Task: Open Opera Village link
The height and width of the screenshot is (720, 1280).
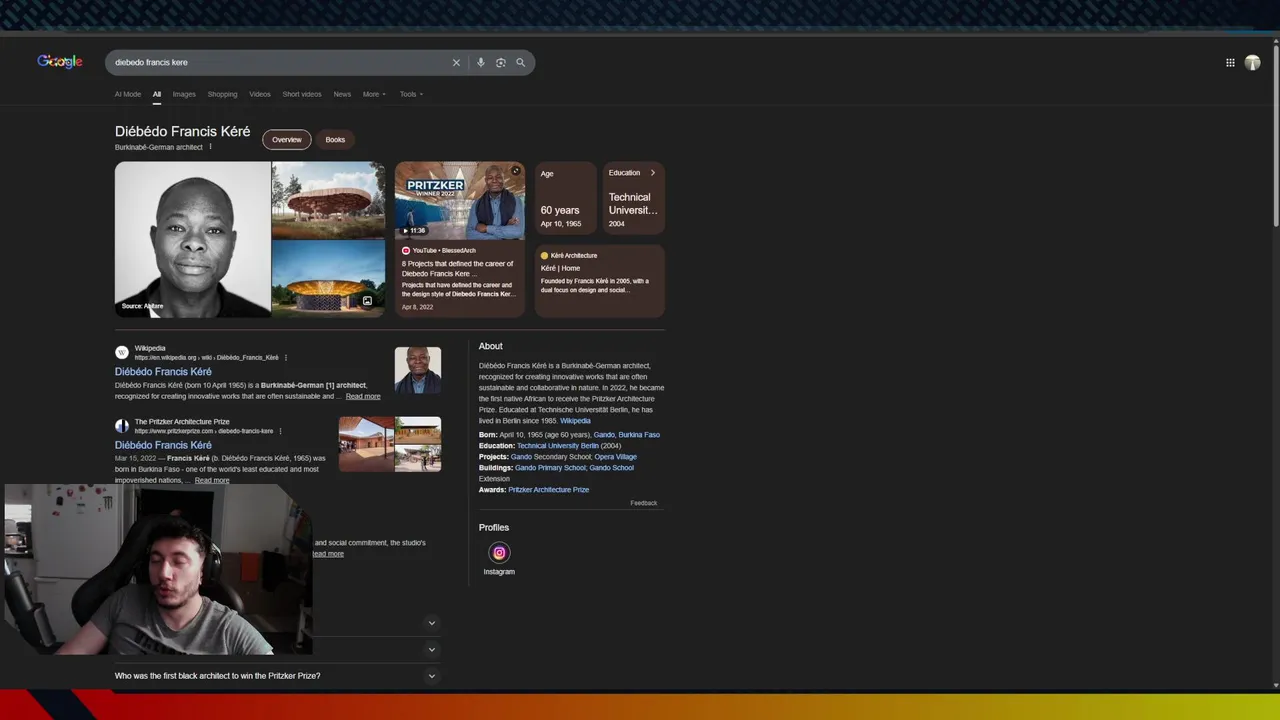Action: (x=616, y=457)
